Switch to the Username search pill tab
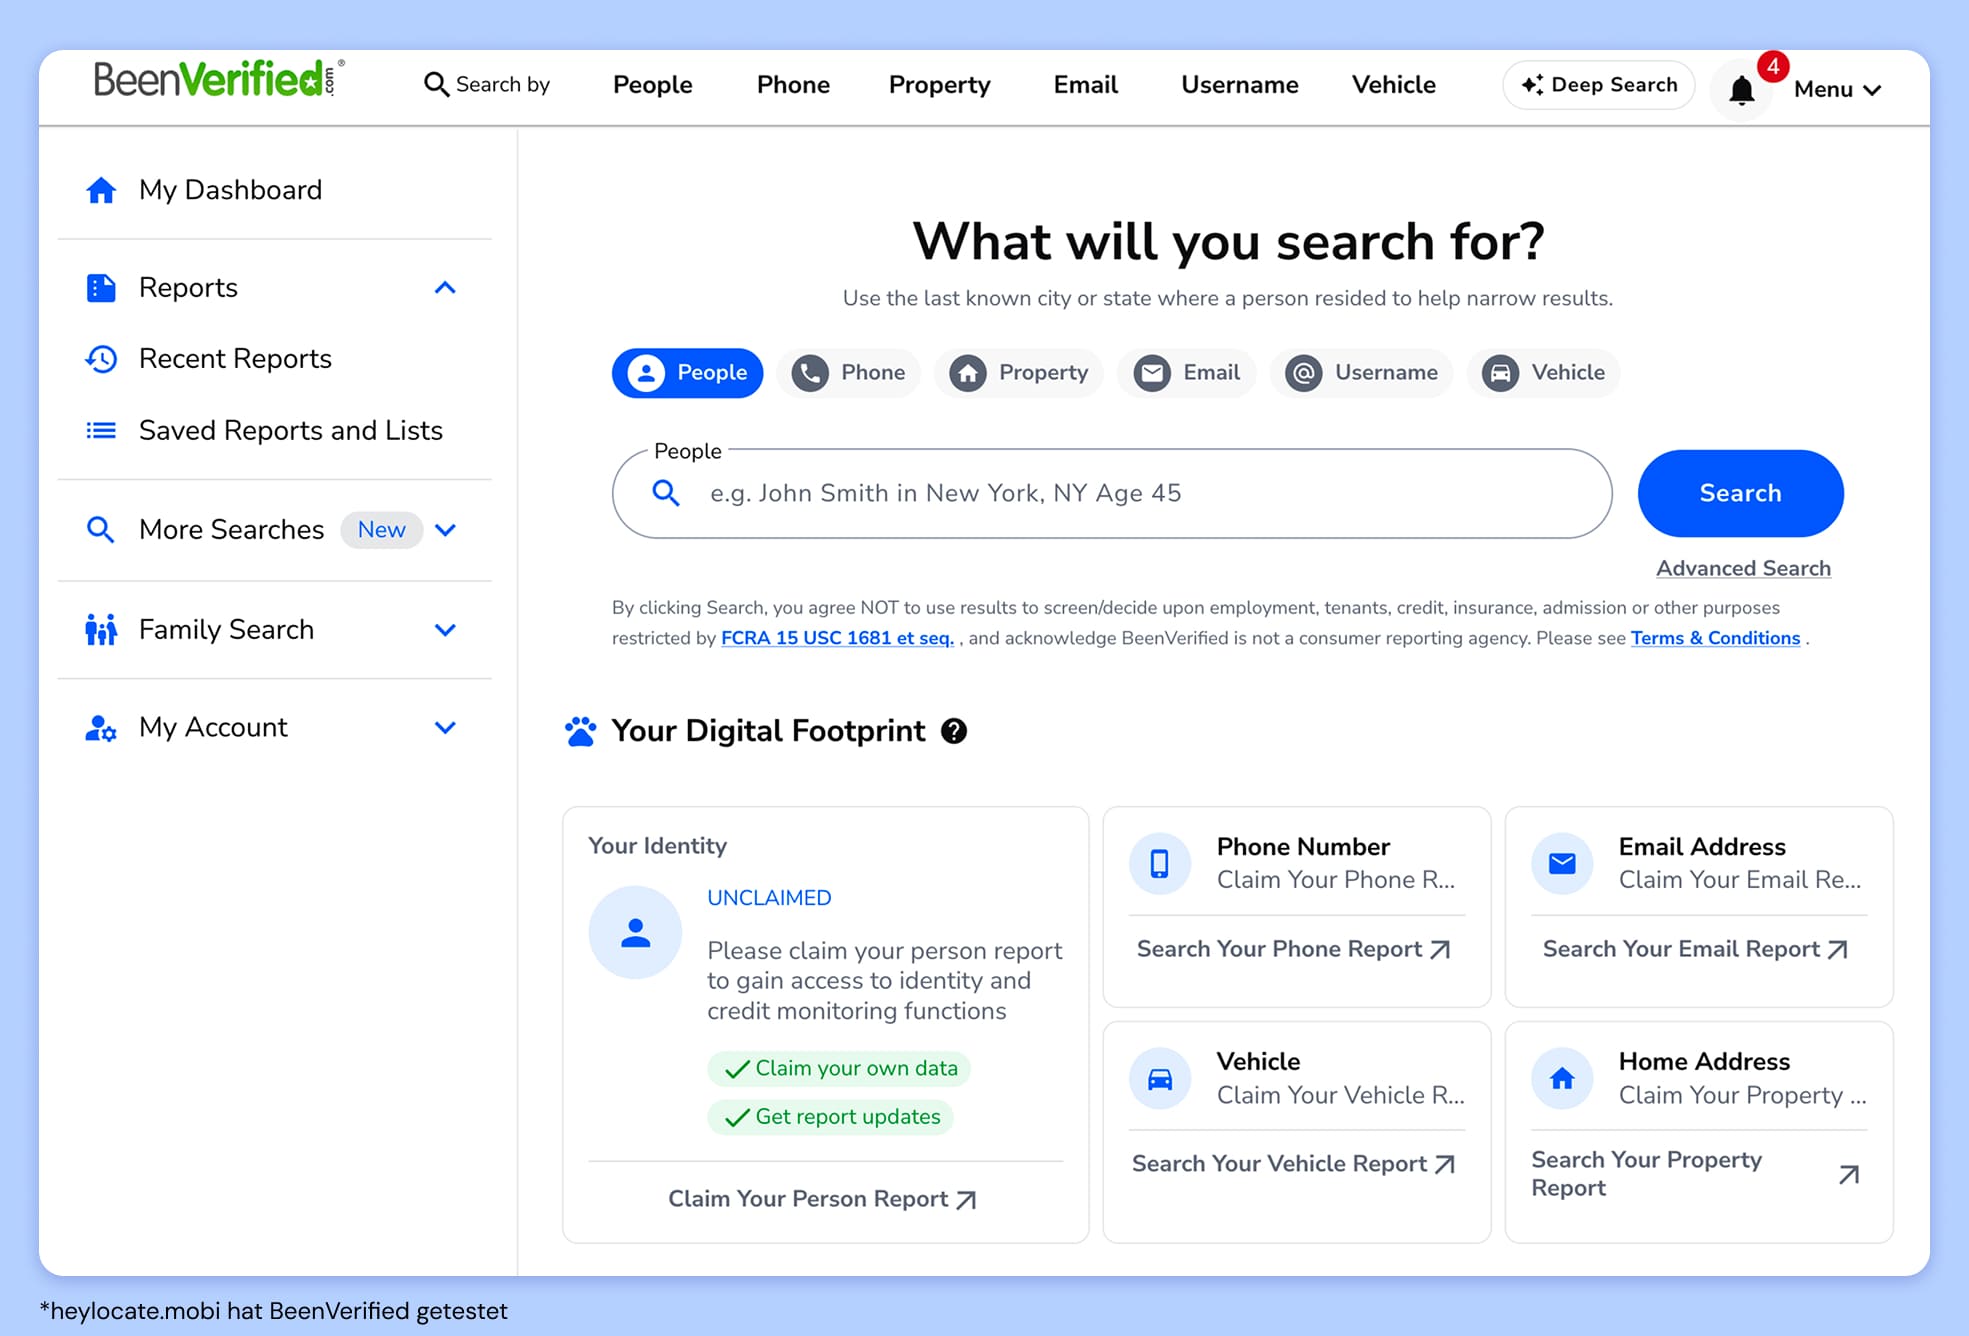Screen dimensions: 1969x1336 click(x=1361, y=373)
